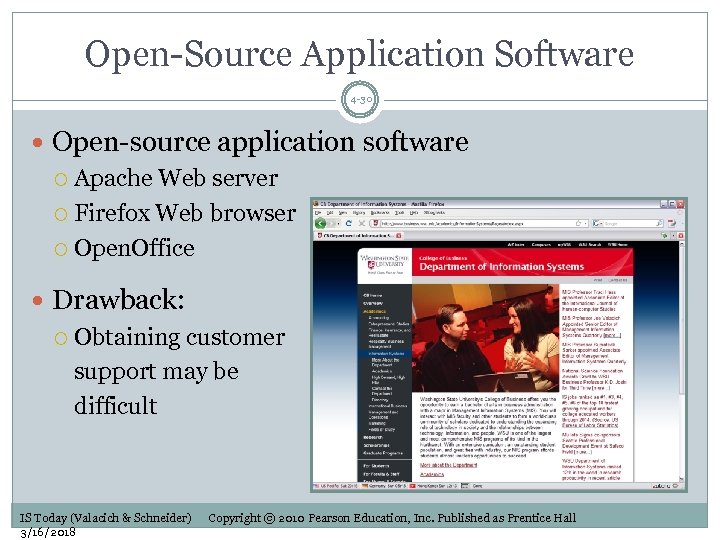This screenshot has height=540, width=720.
Task: Click For Students in left sidebar
Action: pyautogui.click(x=376, y=466)
